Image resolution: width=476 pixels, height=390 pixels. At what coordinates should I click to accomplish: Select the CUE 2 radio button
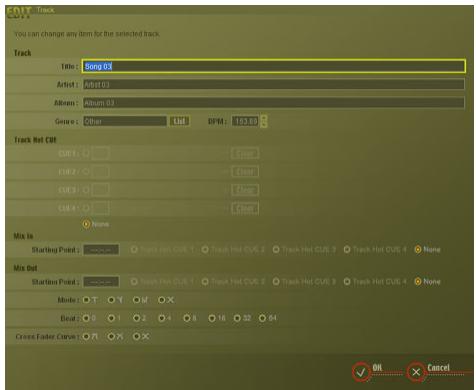(86, 171)
